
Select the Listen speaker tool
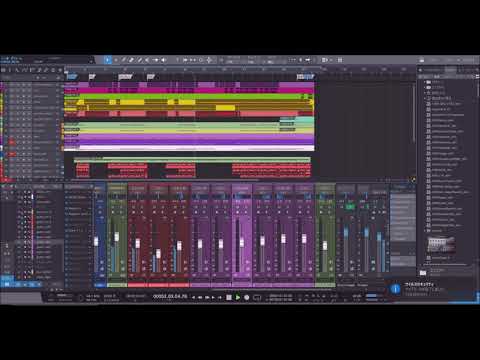pyautogui.click(x=163, y=60)
